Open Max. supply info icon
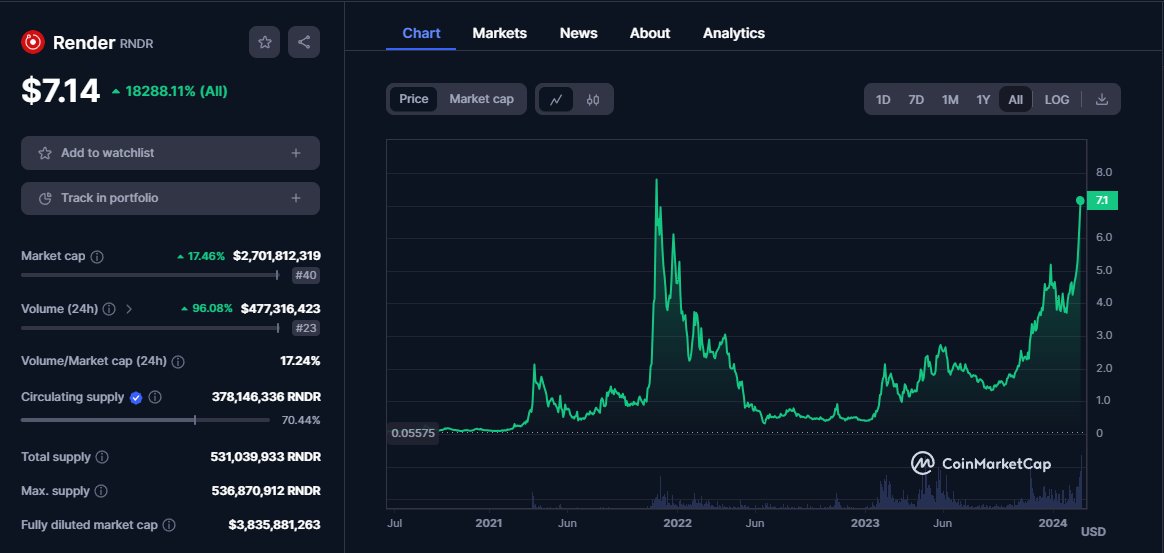Viewport: 1164px width, 553px height. coord(102,491)
